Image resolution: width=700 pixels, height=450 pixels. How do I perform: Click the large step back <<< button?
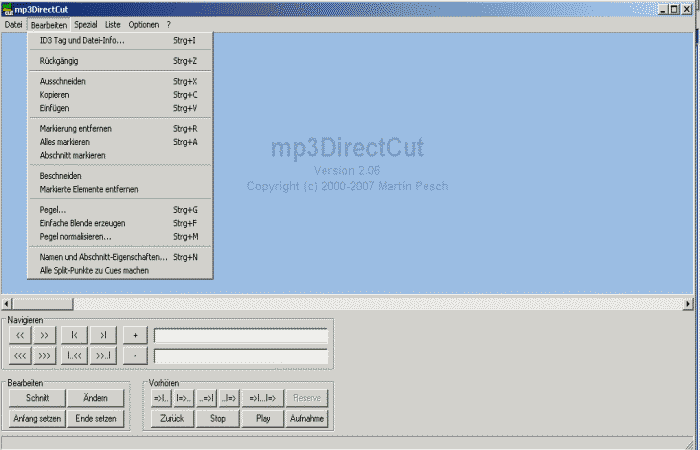click(20, 356)
